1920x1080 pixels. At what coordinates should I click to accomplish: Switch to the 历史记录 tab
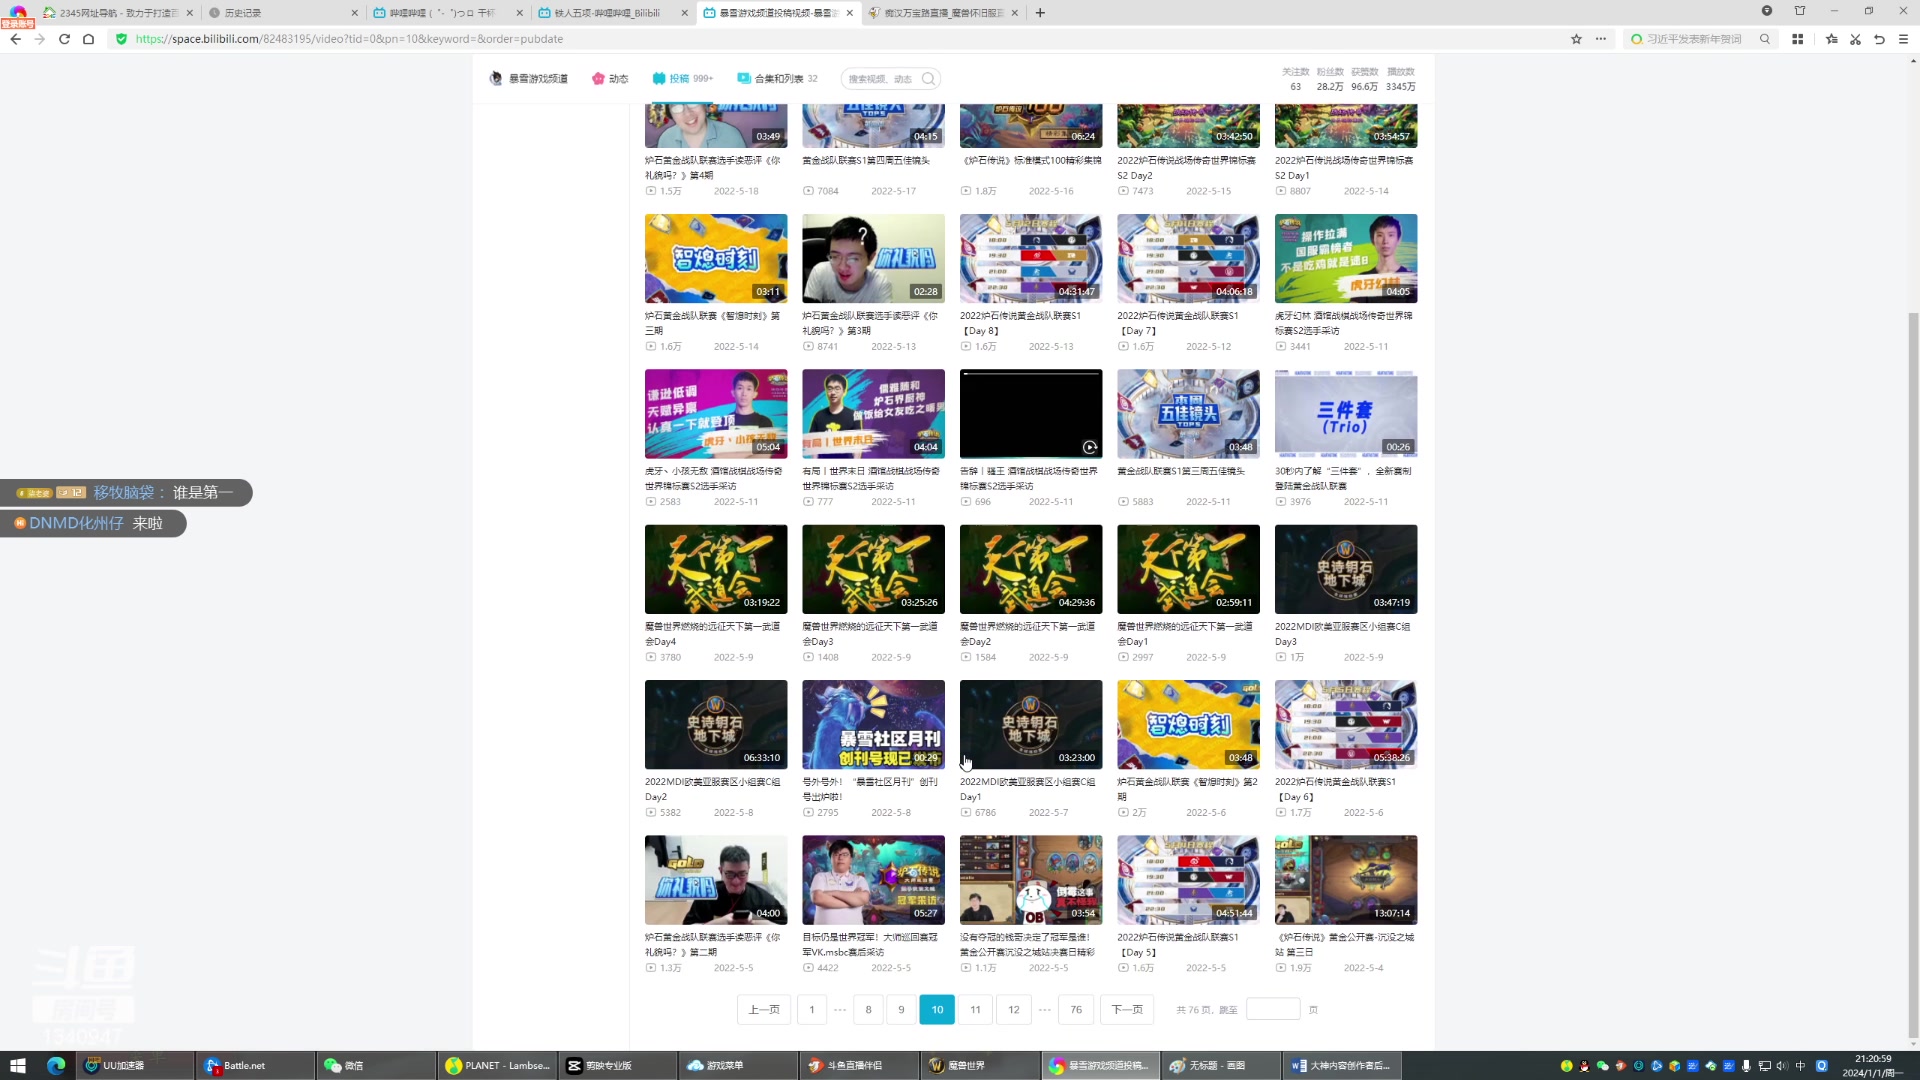coord(282,13)
